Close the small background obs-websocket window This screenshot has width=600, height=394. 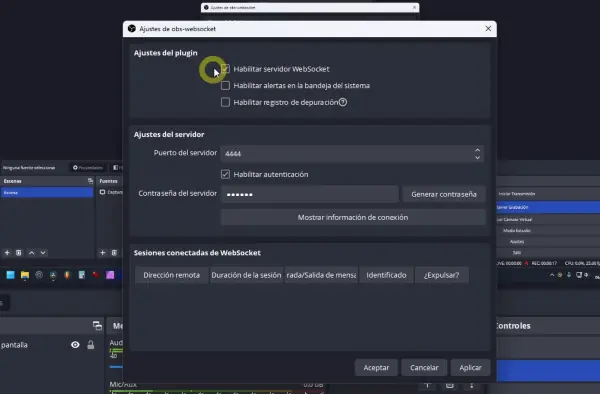pyautogui.click(x=414, y=7)
